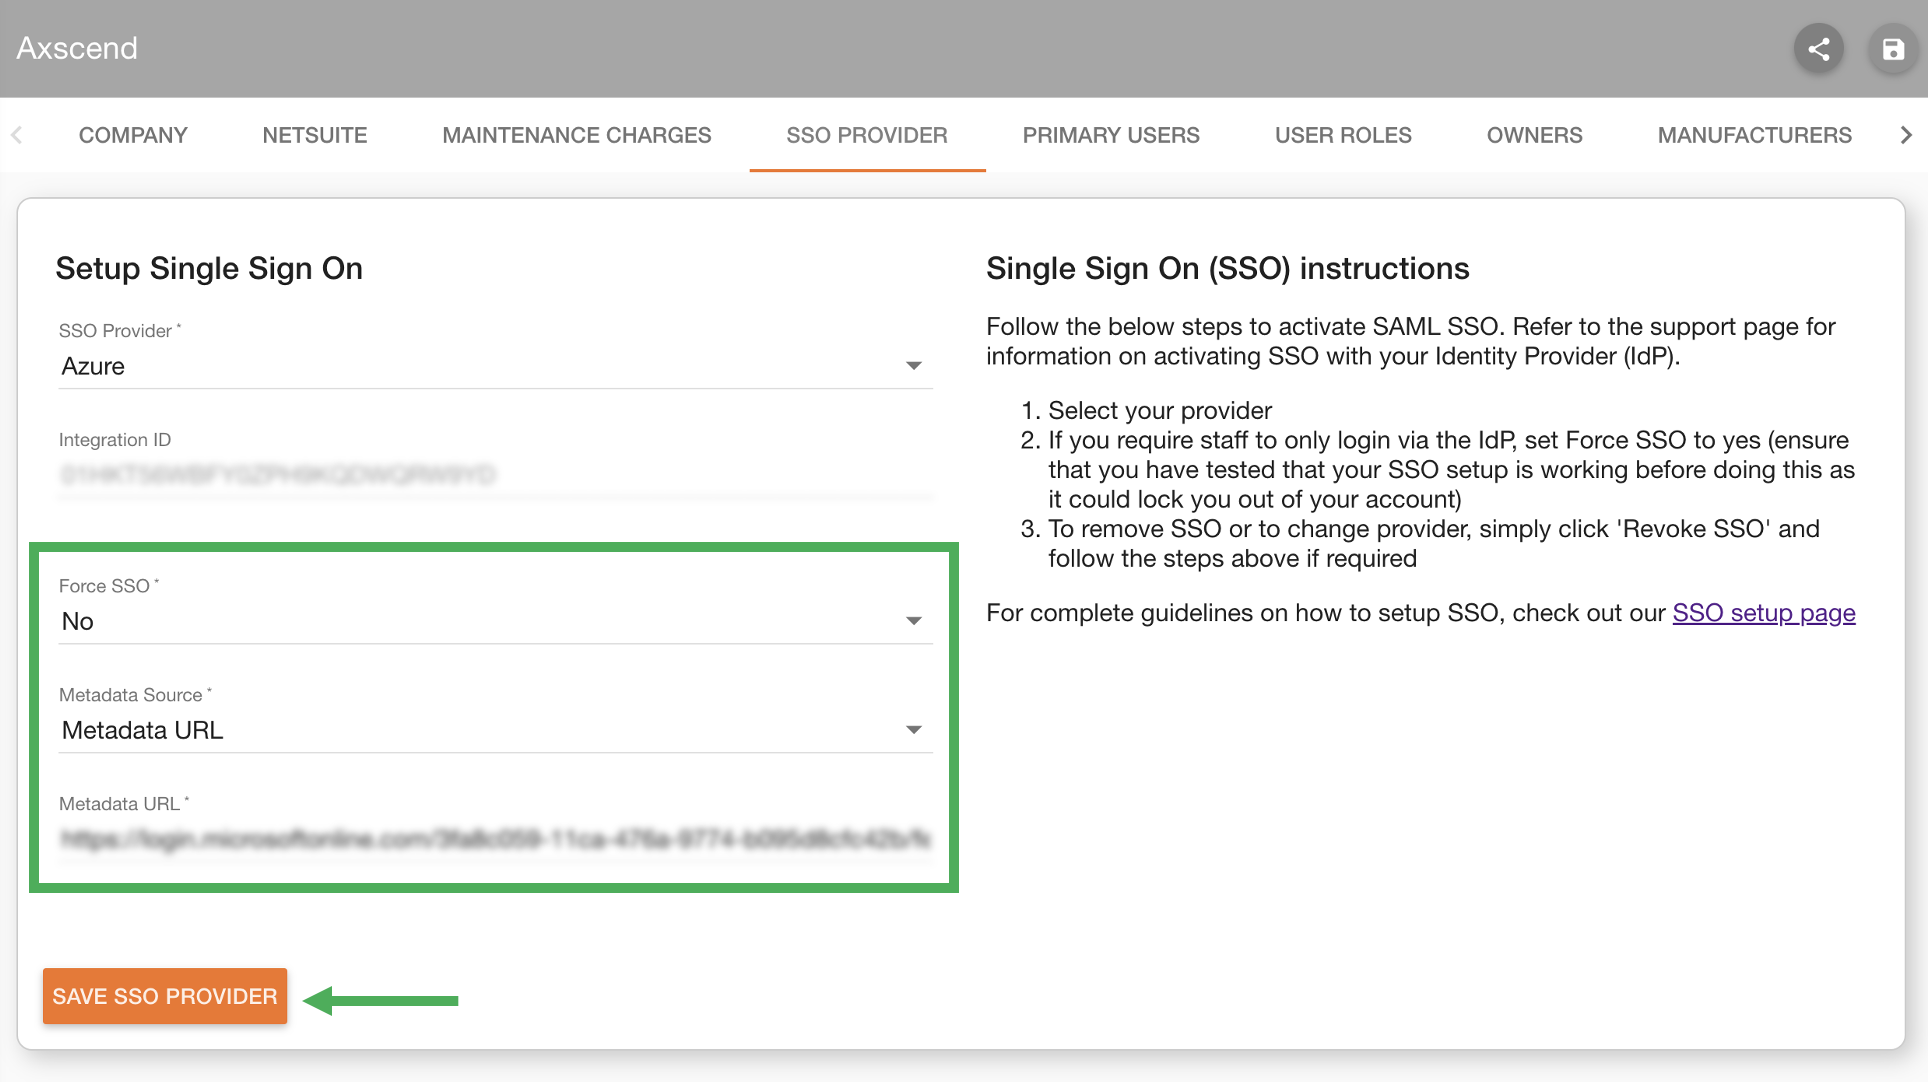Go to the Manufacturers tab

1754,135
